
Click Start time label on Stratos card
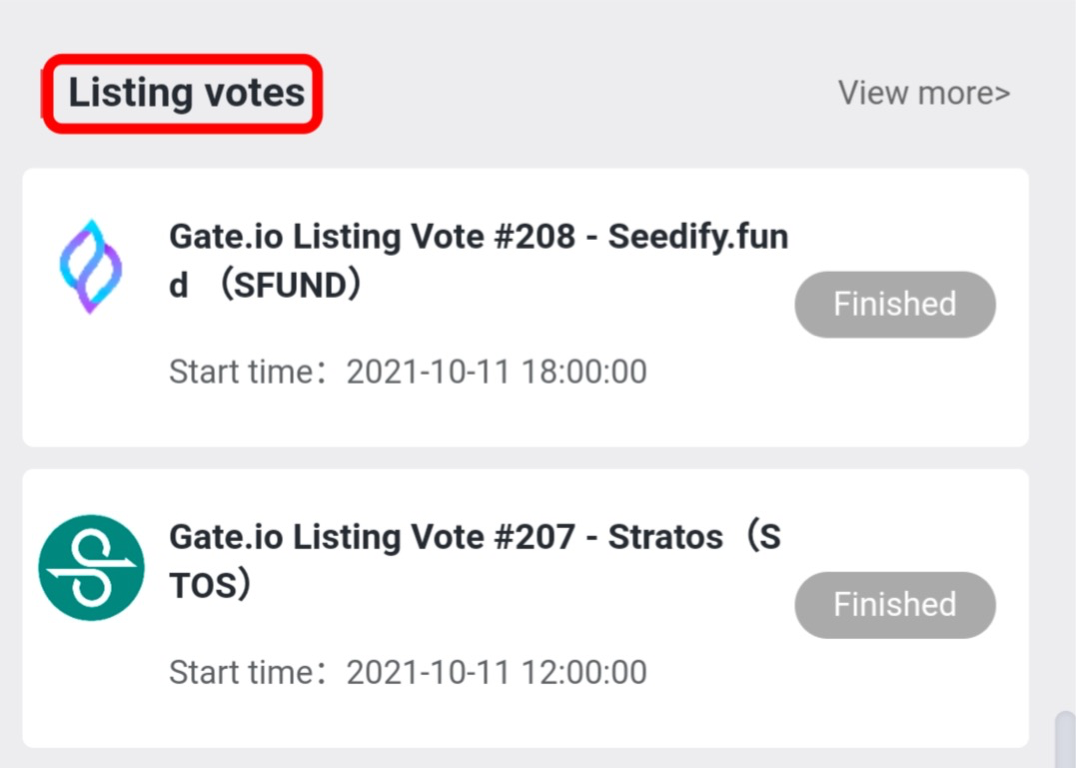pyautogui.click(x=242, y=672)
